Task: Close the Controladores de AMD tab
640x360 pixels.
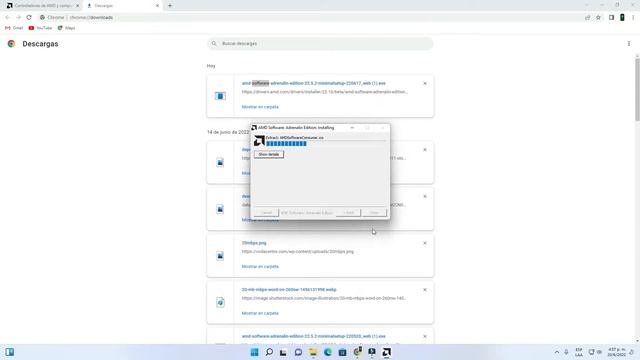Action: click(78, 6)
